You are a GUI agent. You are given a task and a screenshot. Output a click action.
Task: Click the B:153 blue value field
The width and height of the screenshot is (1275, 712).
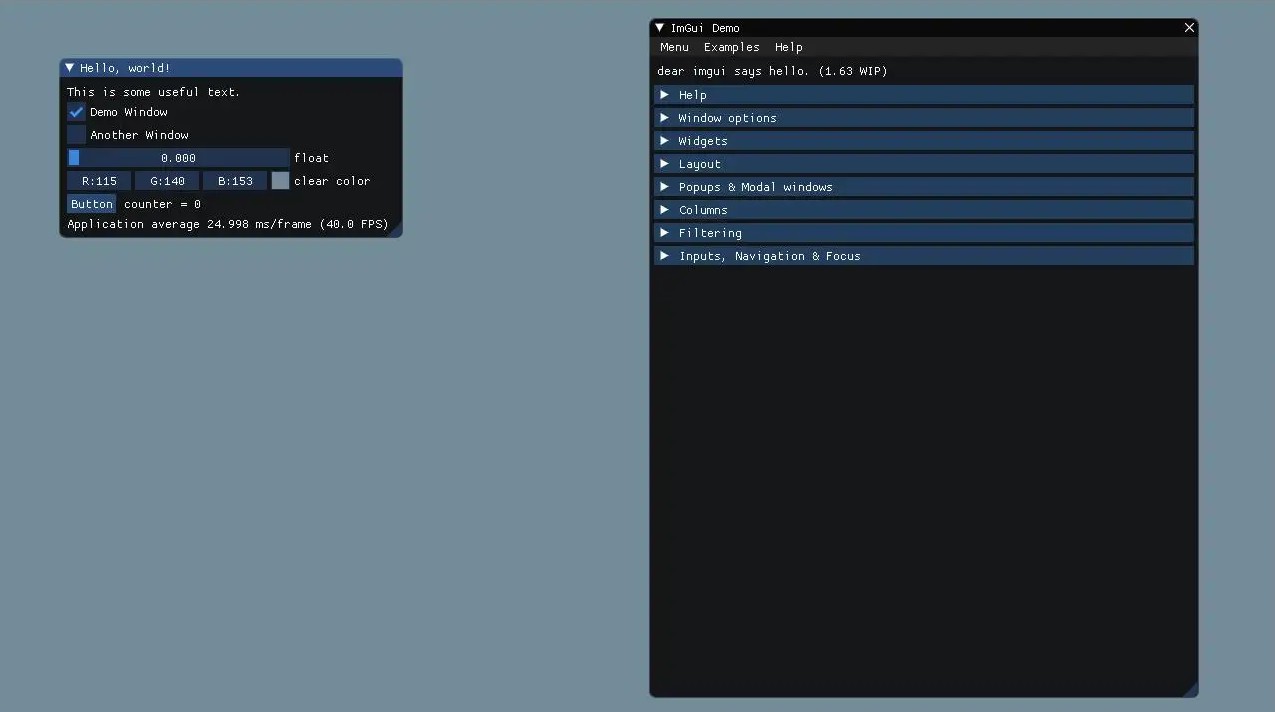click(235, 181)
